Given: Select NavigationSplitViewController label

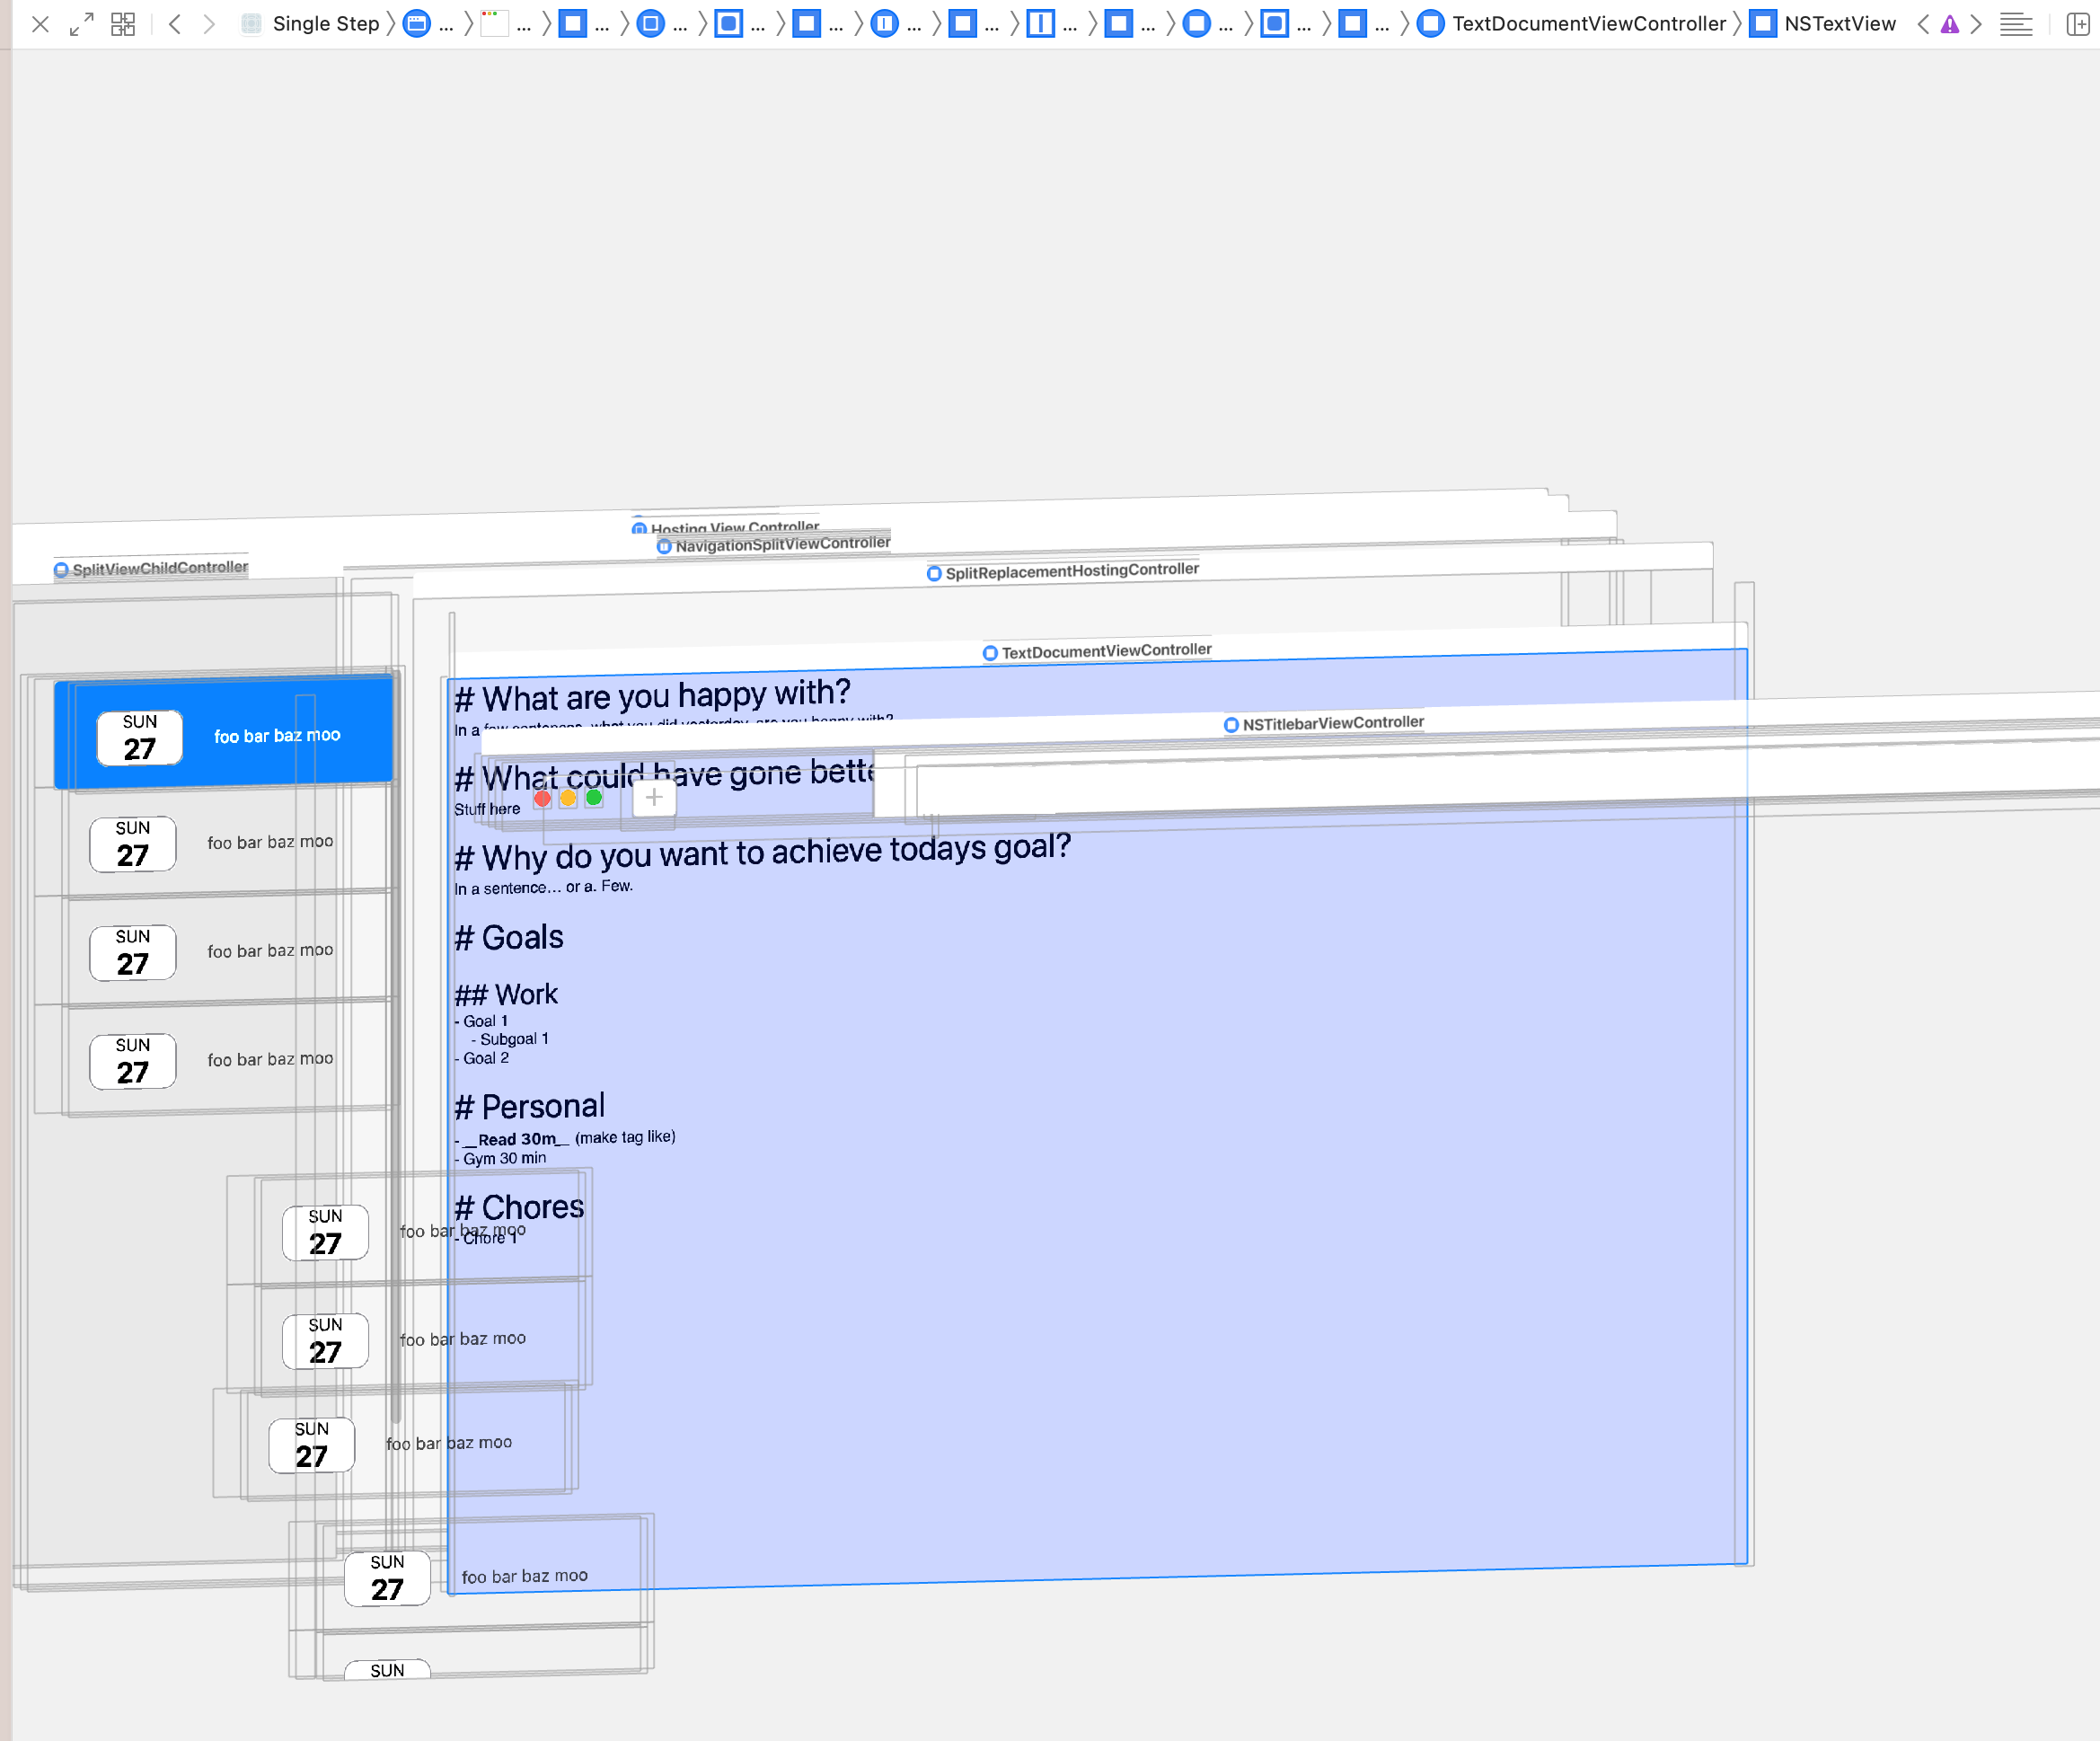Looking at the screenshot, I should (781, 544).
